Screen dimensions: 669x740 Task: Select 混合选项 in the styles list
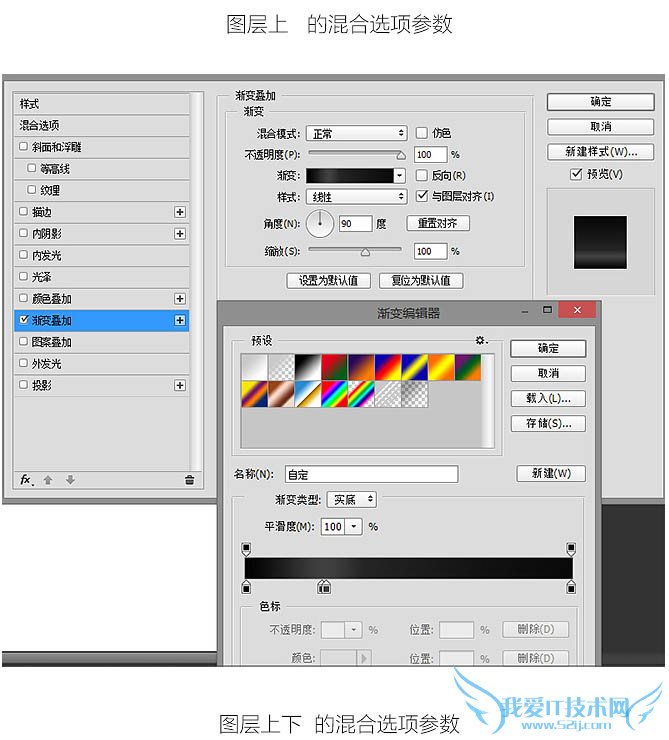pyautogui.click(x=102, y=126)
